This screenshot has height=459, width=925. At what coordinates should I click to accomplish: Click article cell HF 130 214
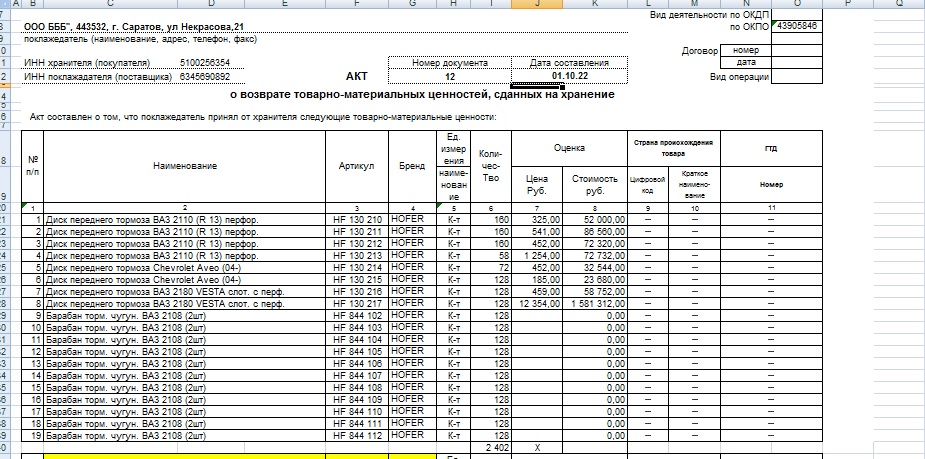(x=357, y=268)
